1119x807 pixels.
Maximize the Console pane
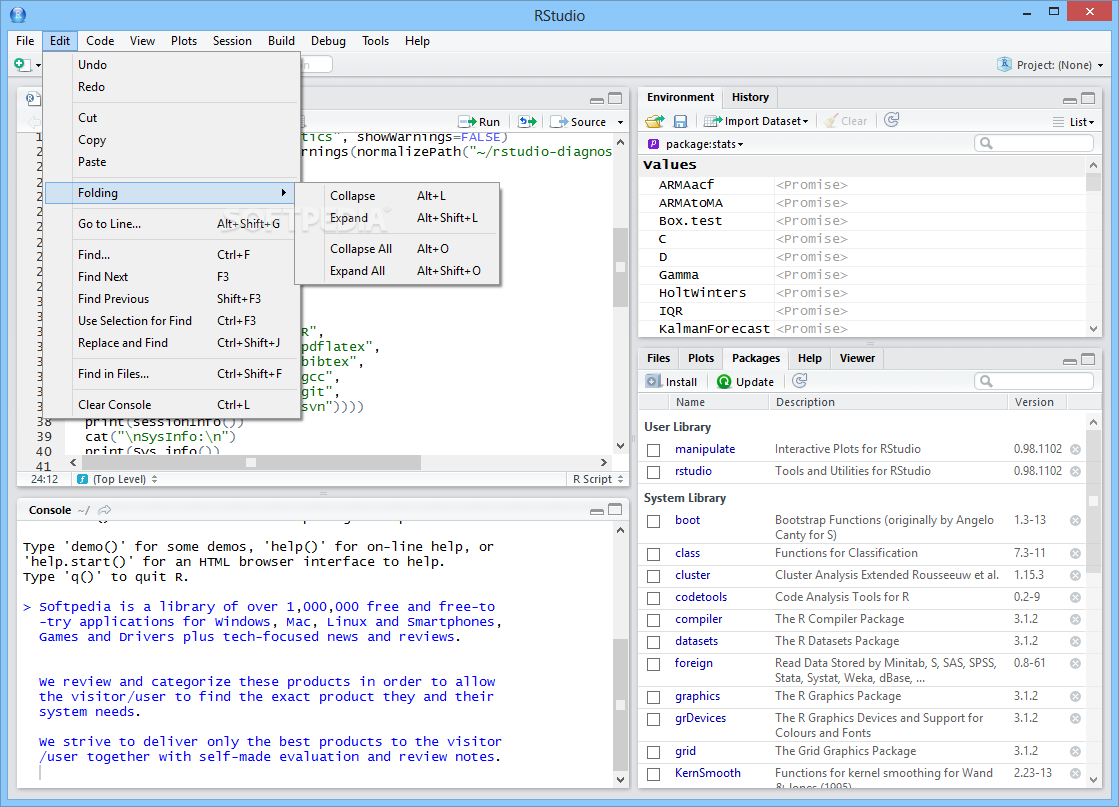click(x=615, y=509)
